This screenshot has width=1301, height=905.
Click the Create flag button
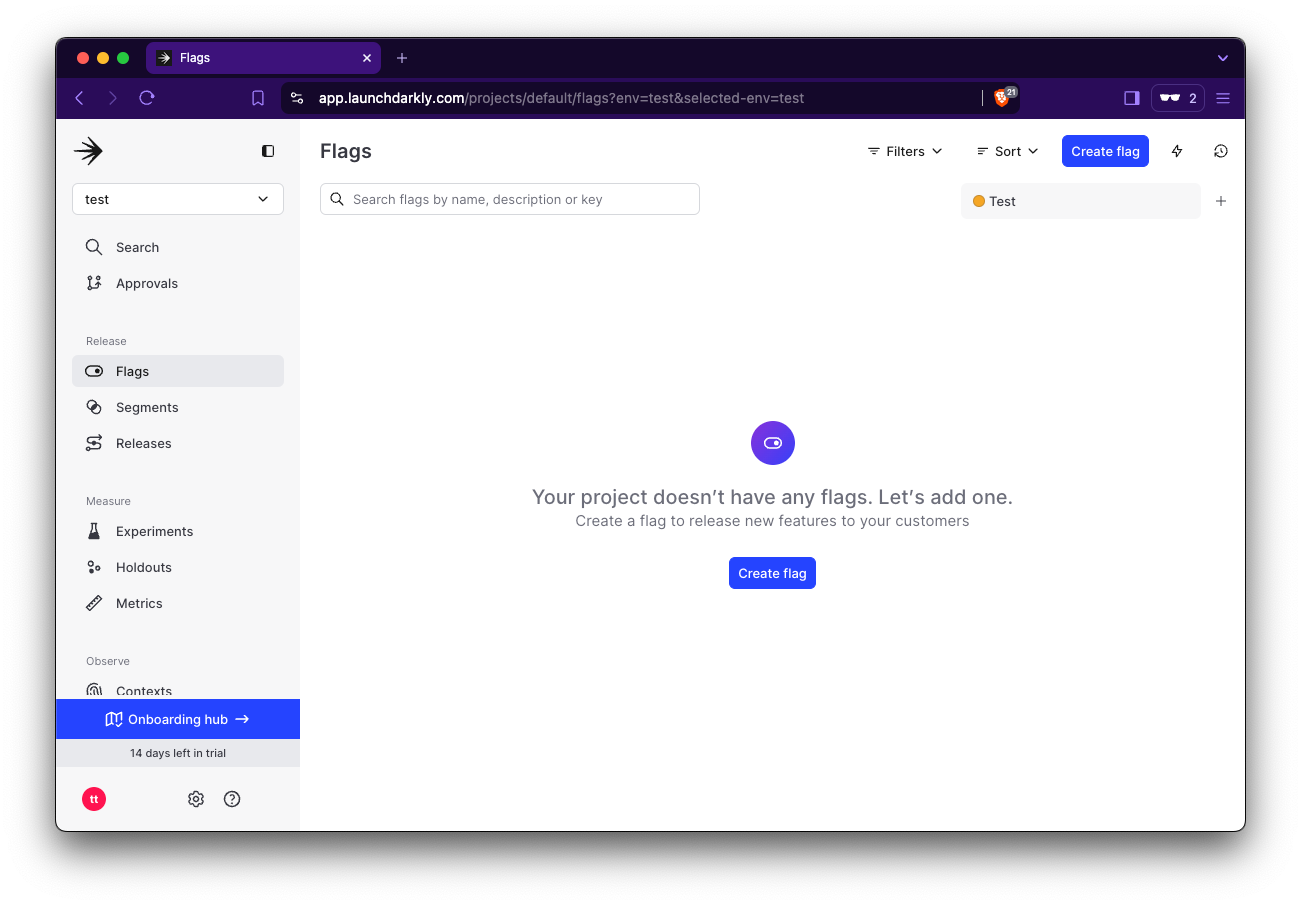tap(1105, 151)
